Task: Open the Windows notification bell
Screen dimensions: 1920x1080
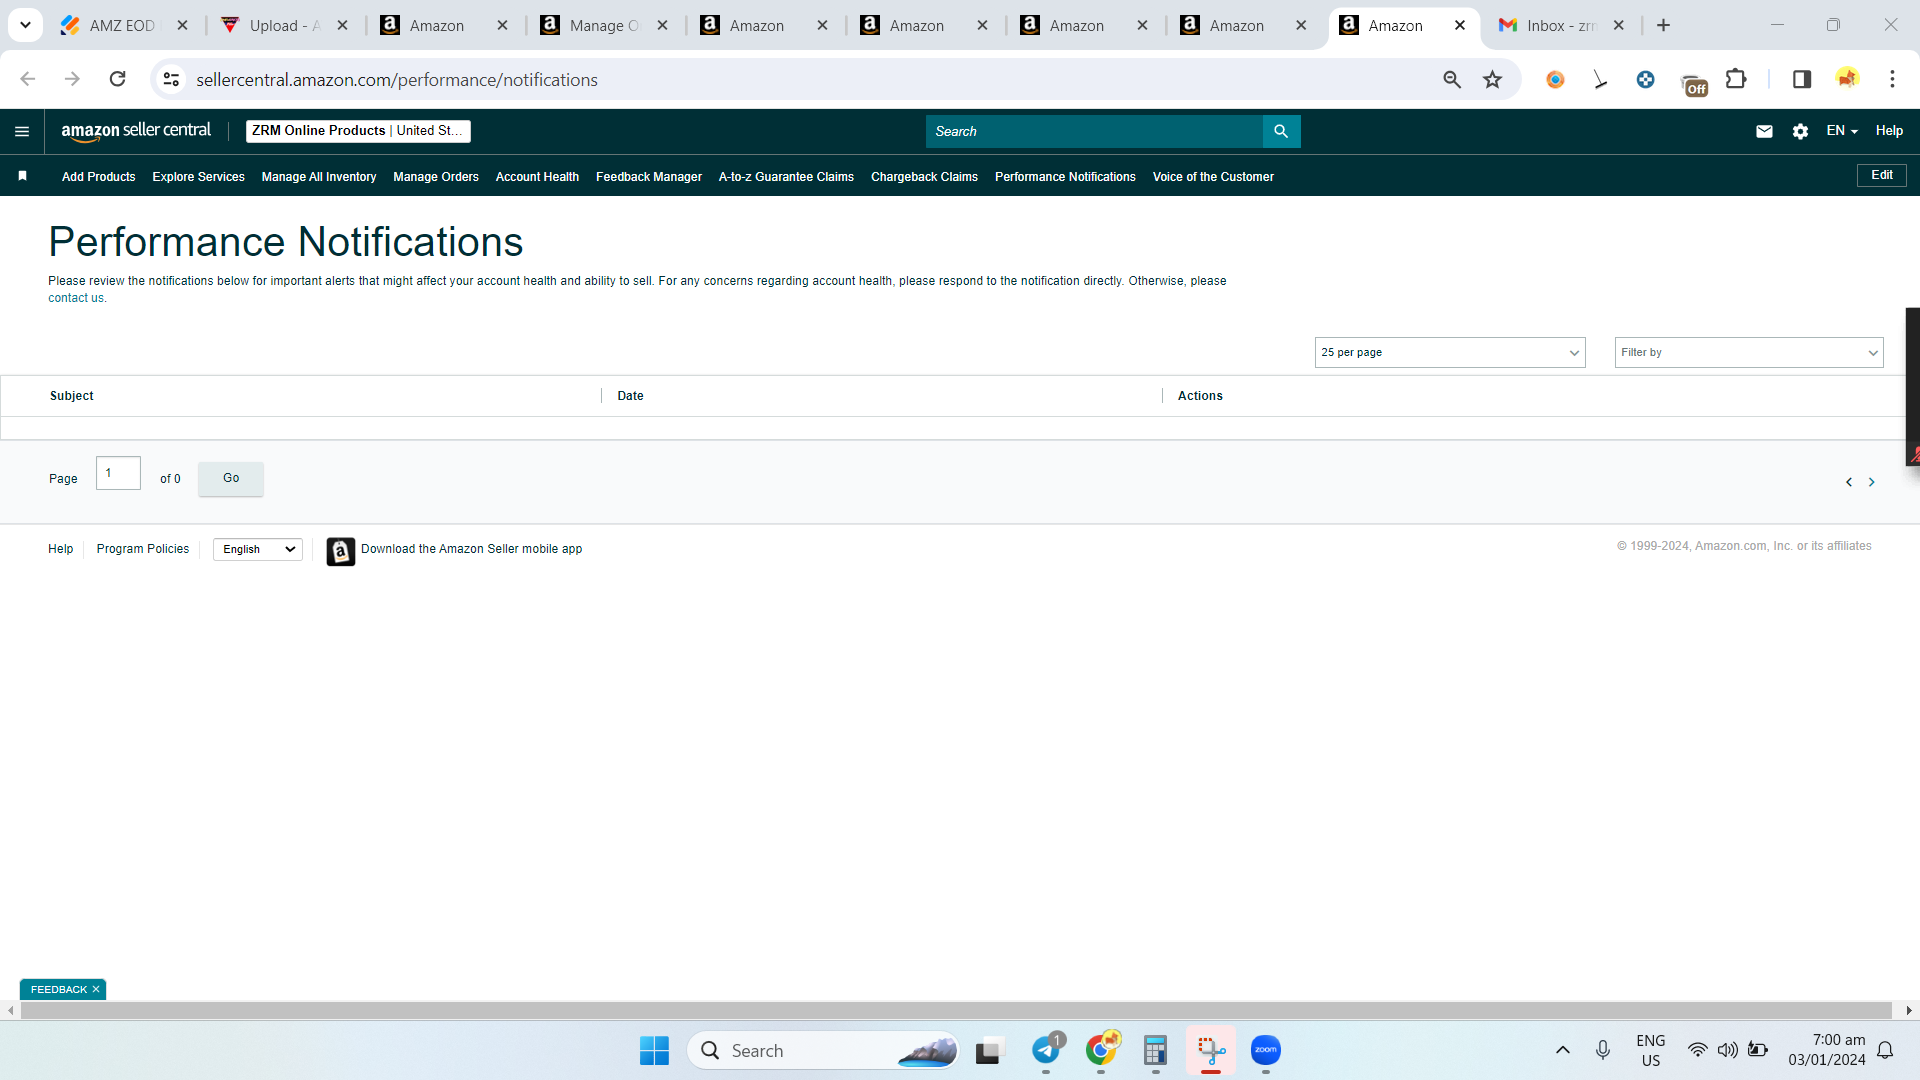Action: pyautogui.click(x=1885, y=1050)
